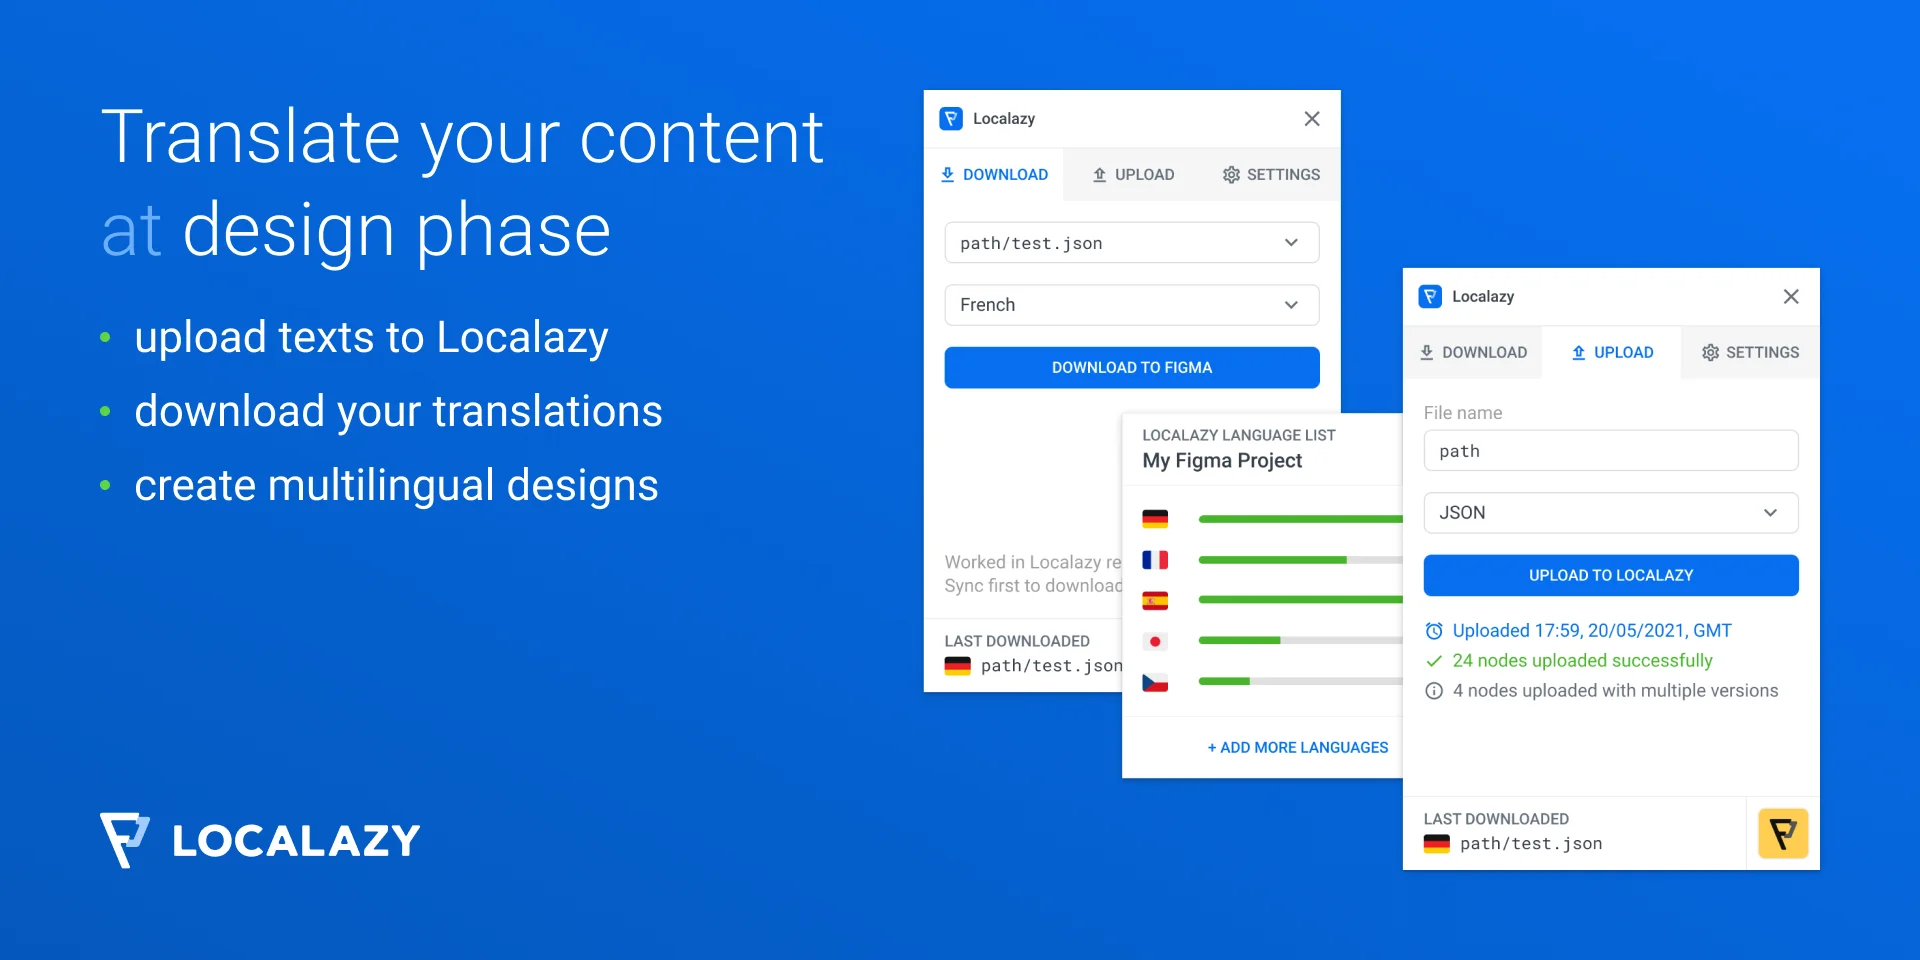Screen dimensions: 1920x960
Task: Click the German flag next to path/test.json
Action: tap(1438, 843)
